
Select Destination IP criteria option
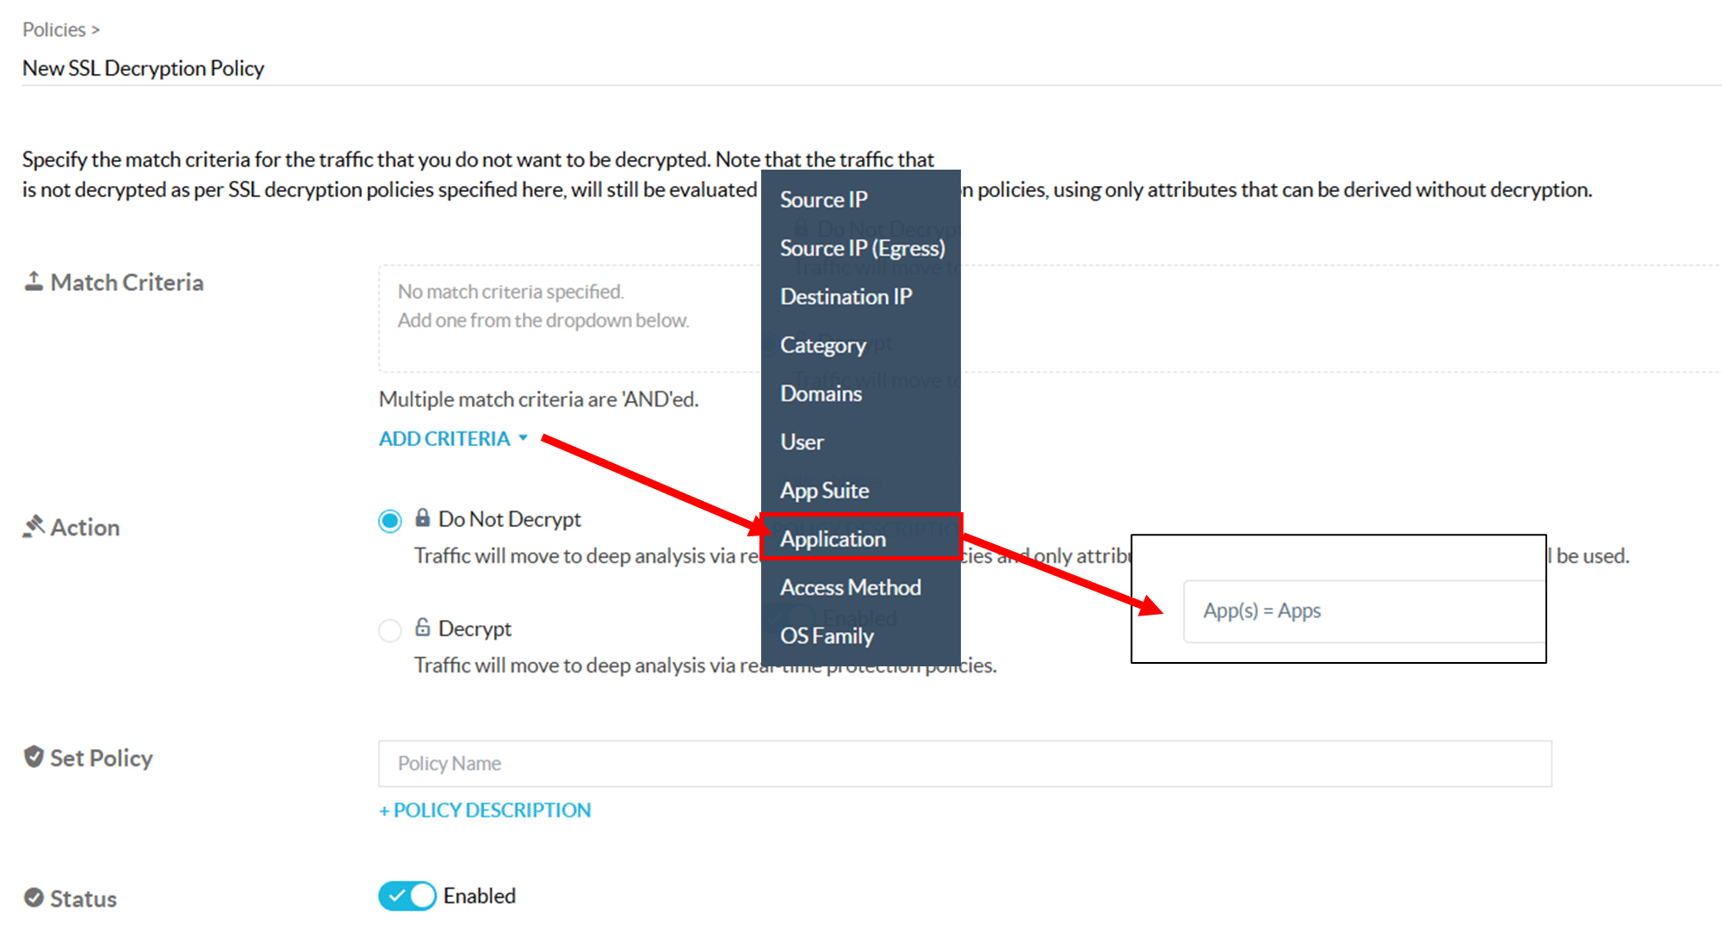pyautogui.click(x=846, y=296)
